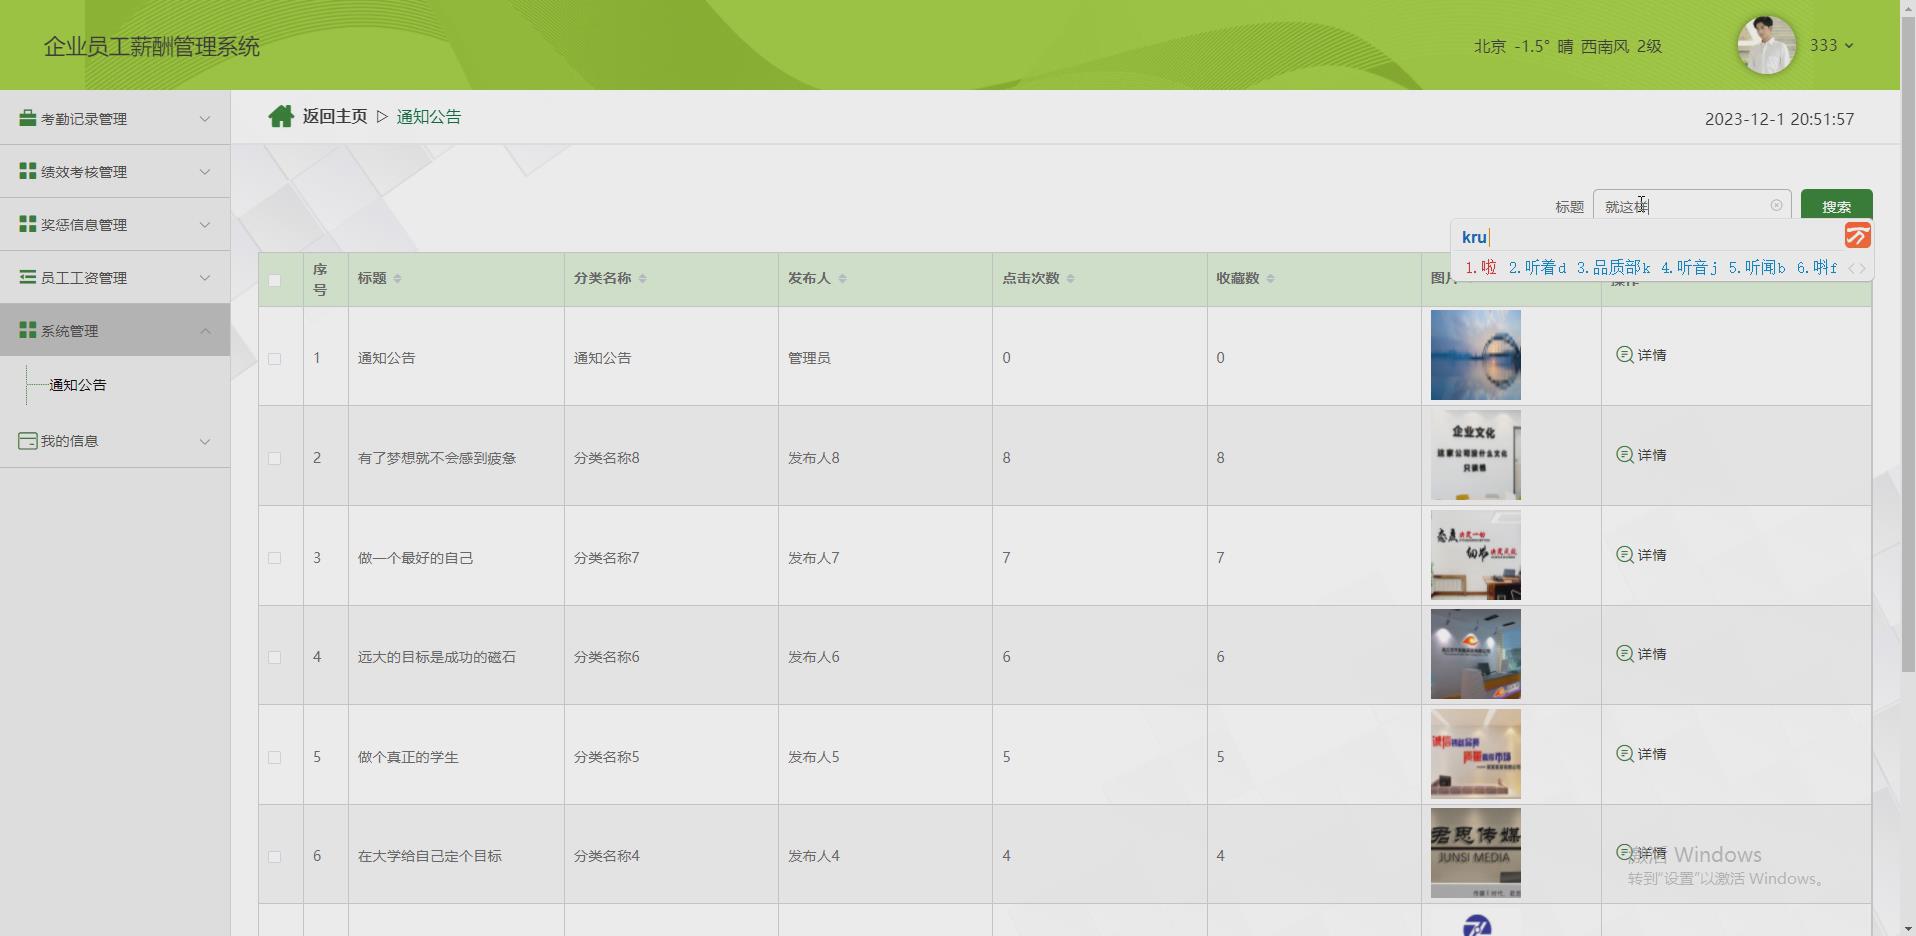Open the 员工工资管理 sidebar menu

click(115, 277)
